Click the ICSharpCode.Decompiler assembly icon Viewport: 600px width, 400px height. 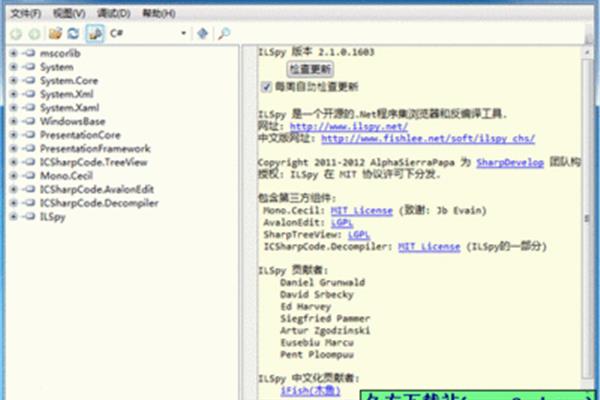click(x=29, y=203)
